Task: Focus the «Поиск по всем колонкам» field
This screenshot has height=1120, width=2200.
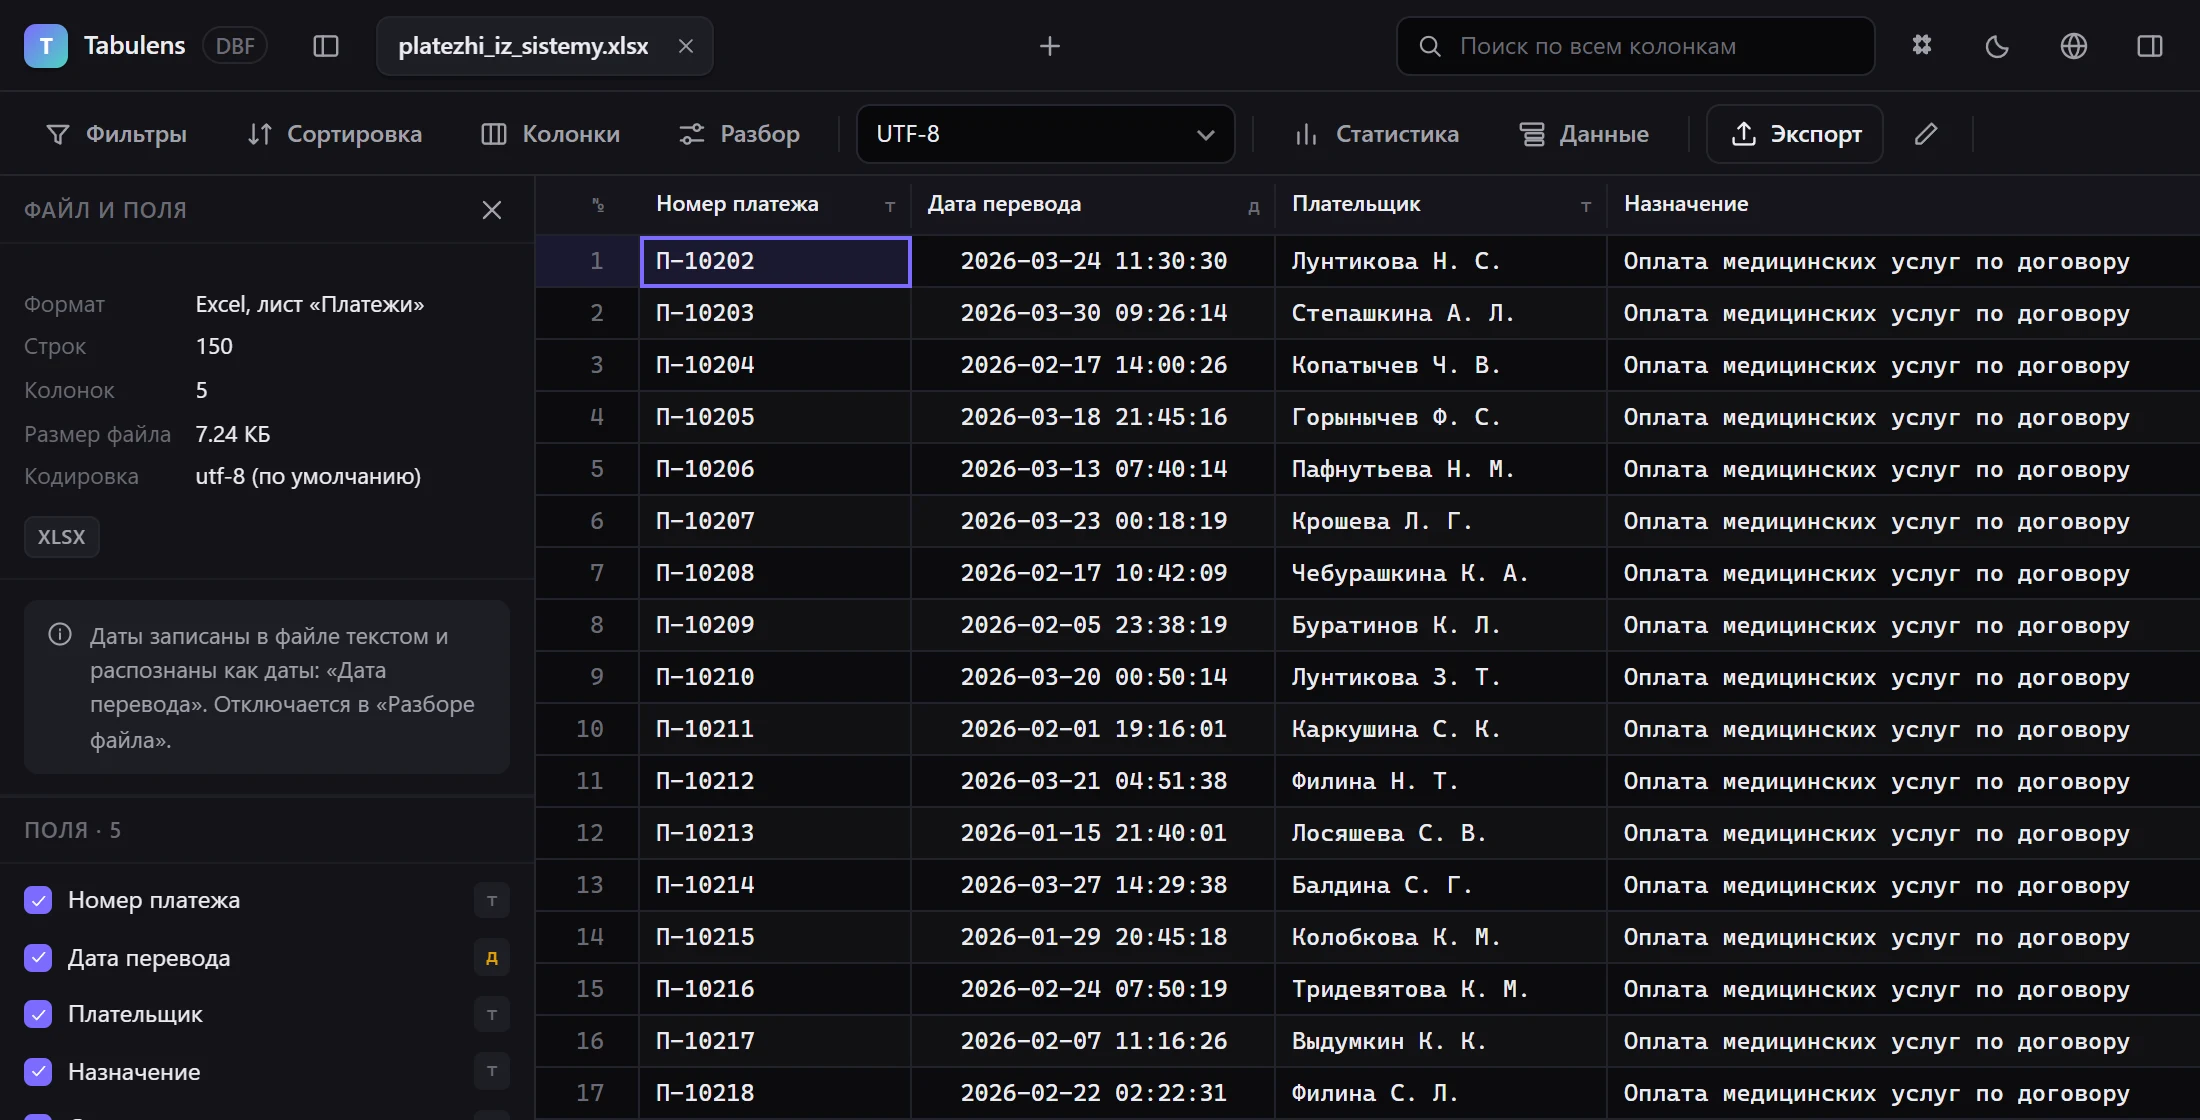Action: (1636, 46)
